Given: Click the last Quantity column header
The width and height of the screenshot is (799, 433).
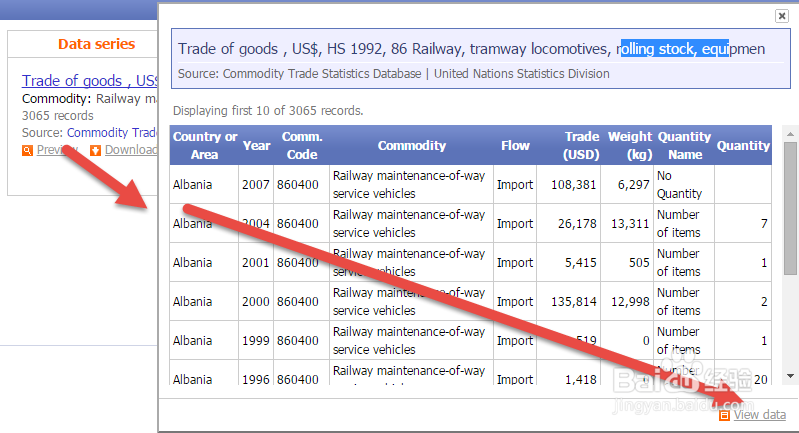Looking at the screenshot, I should [743, 145].
